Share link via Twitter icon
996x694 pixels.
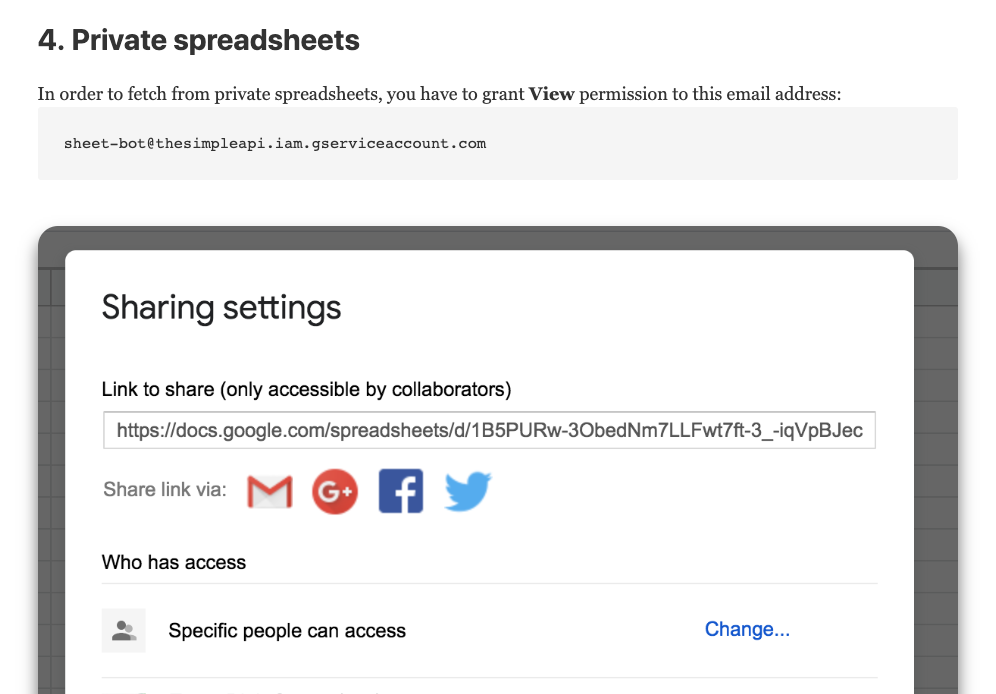[468, 491]
